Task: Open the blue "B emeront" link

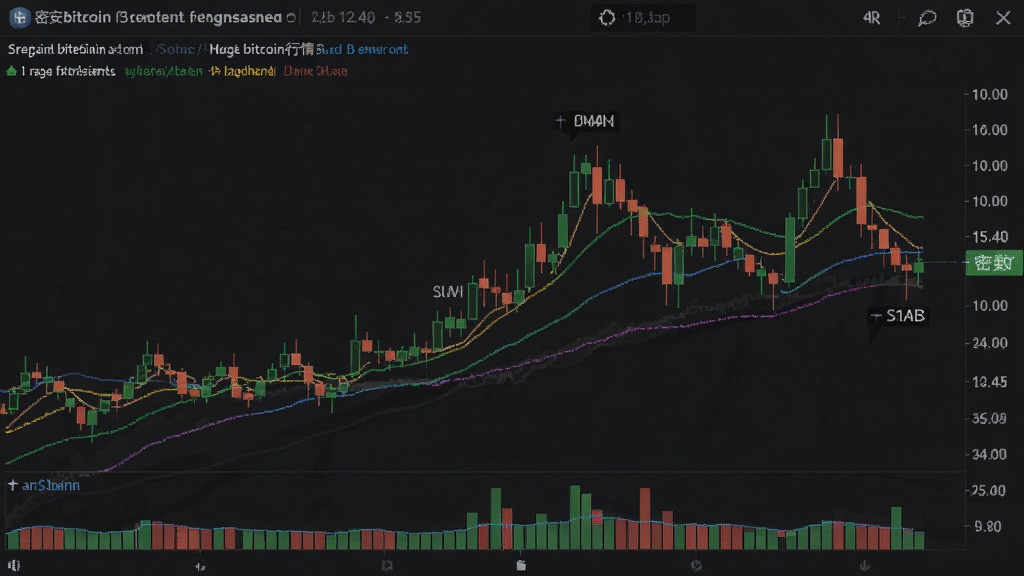Action: (x=377, y=49)
